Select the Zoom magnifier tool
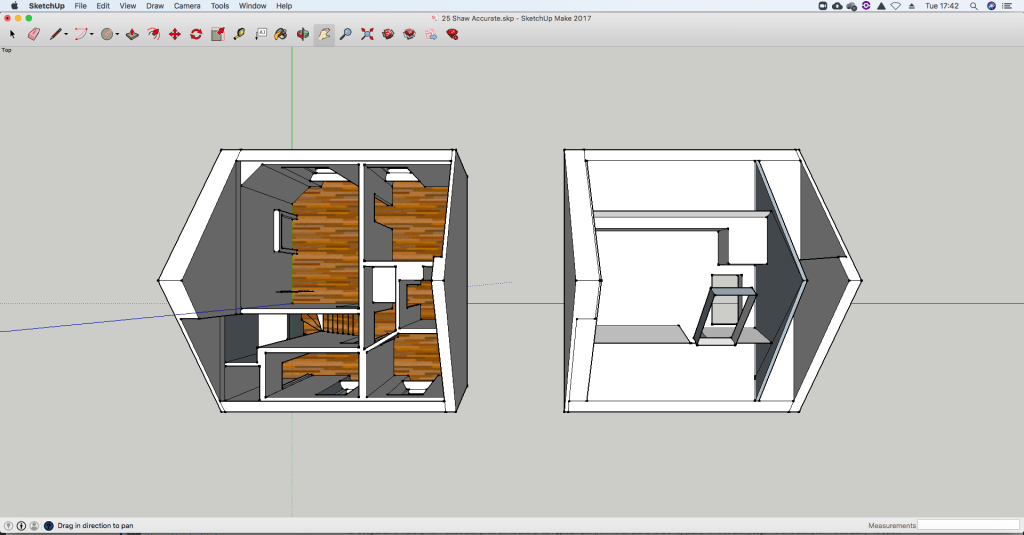 tap(345, 34)
